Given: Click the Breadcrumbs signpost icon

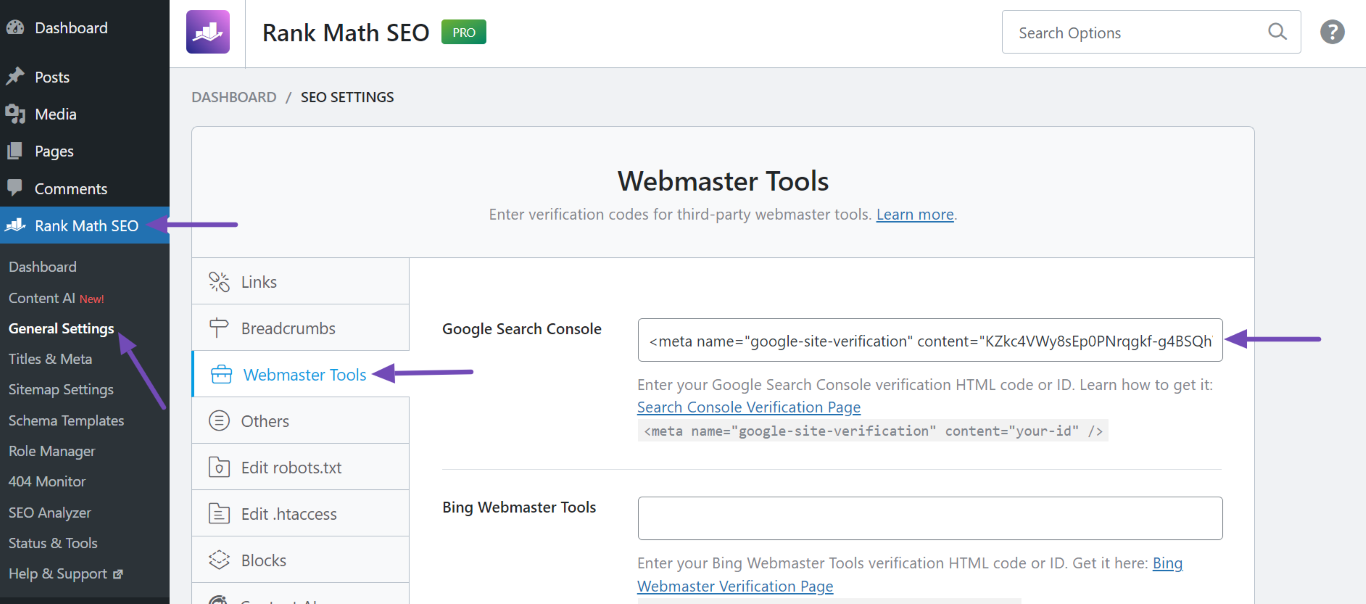Looking at the screenshot, I should pyautogui.click(x=219, y=328).
